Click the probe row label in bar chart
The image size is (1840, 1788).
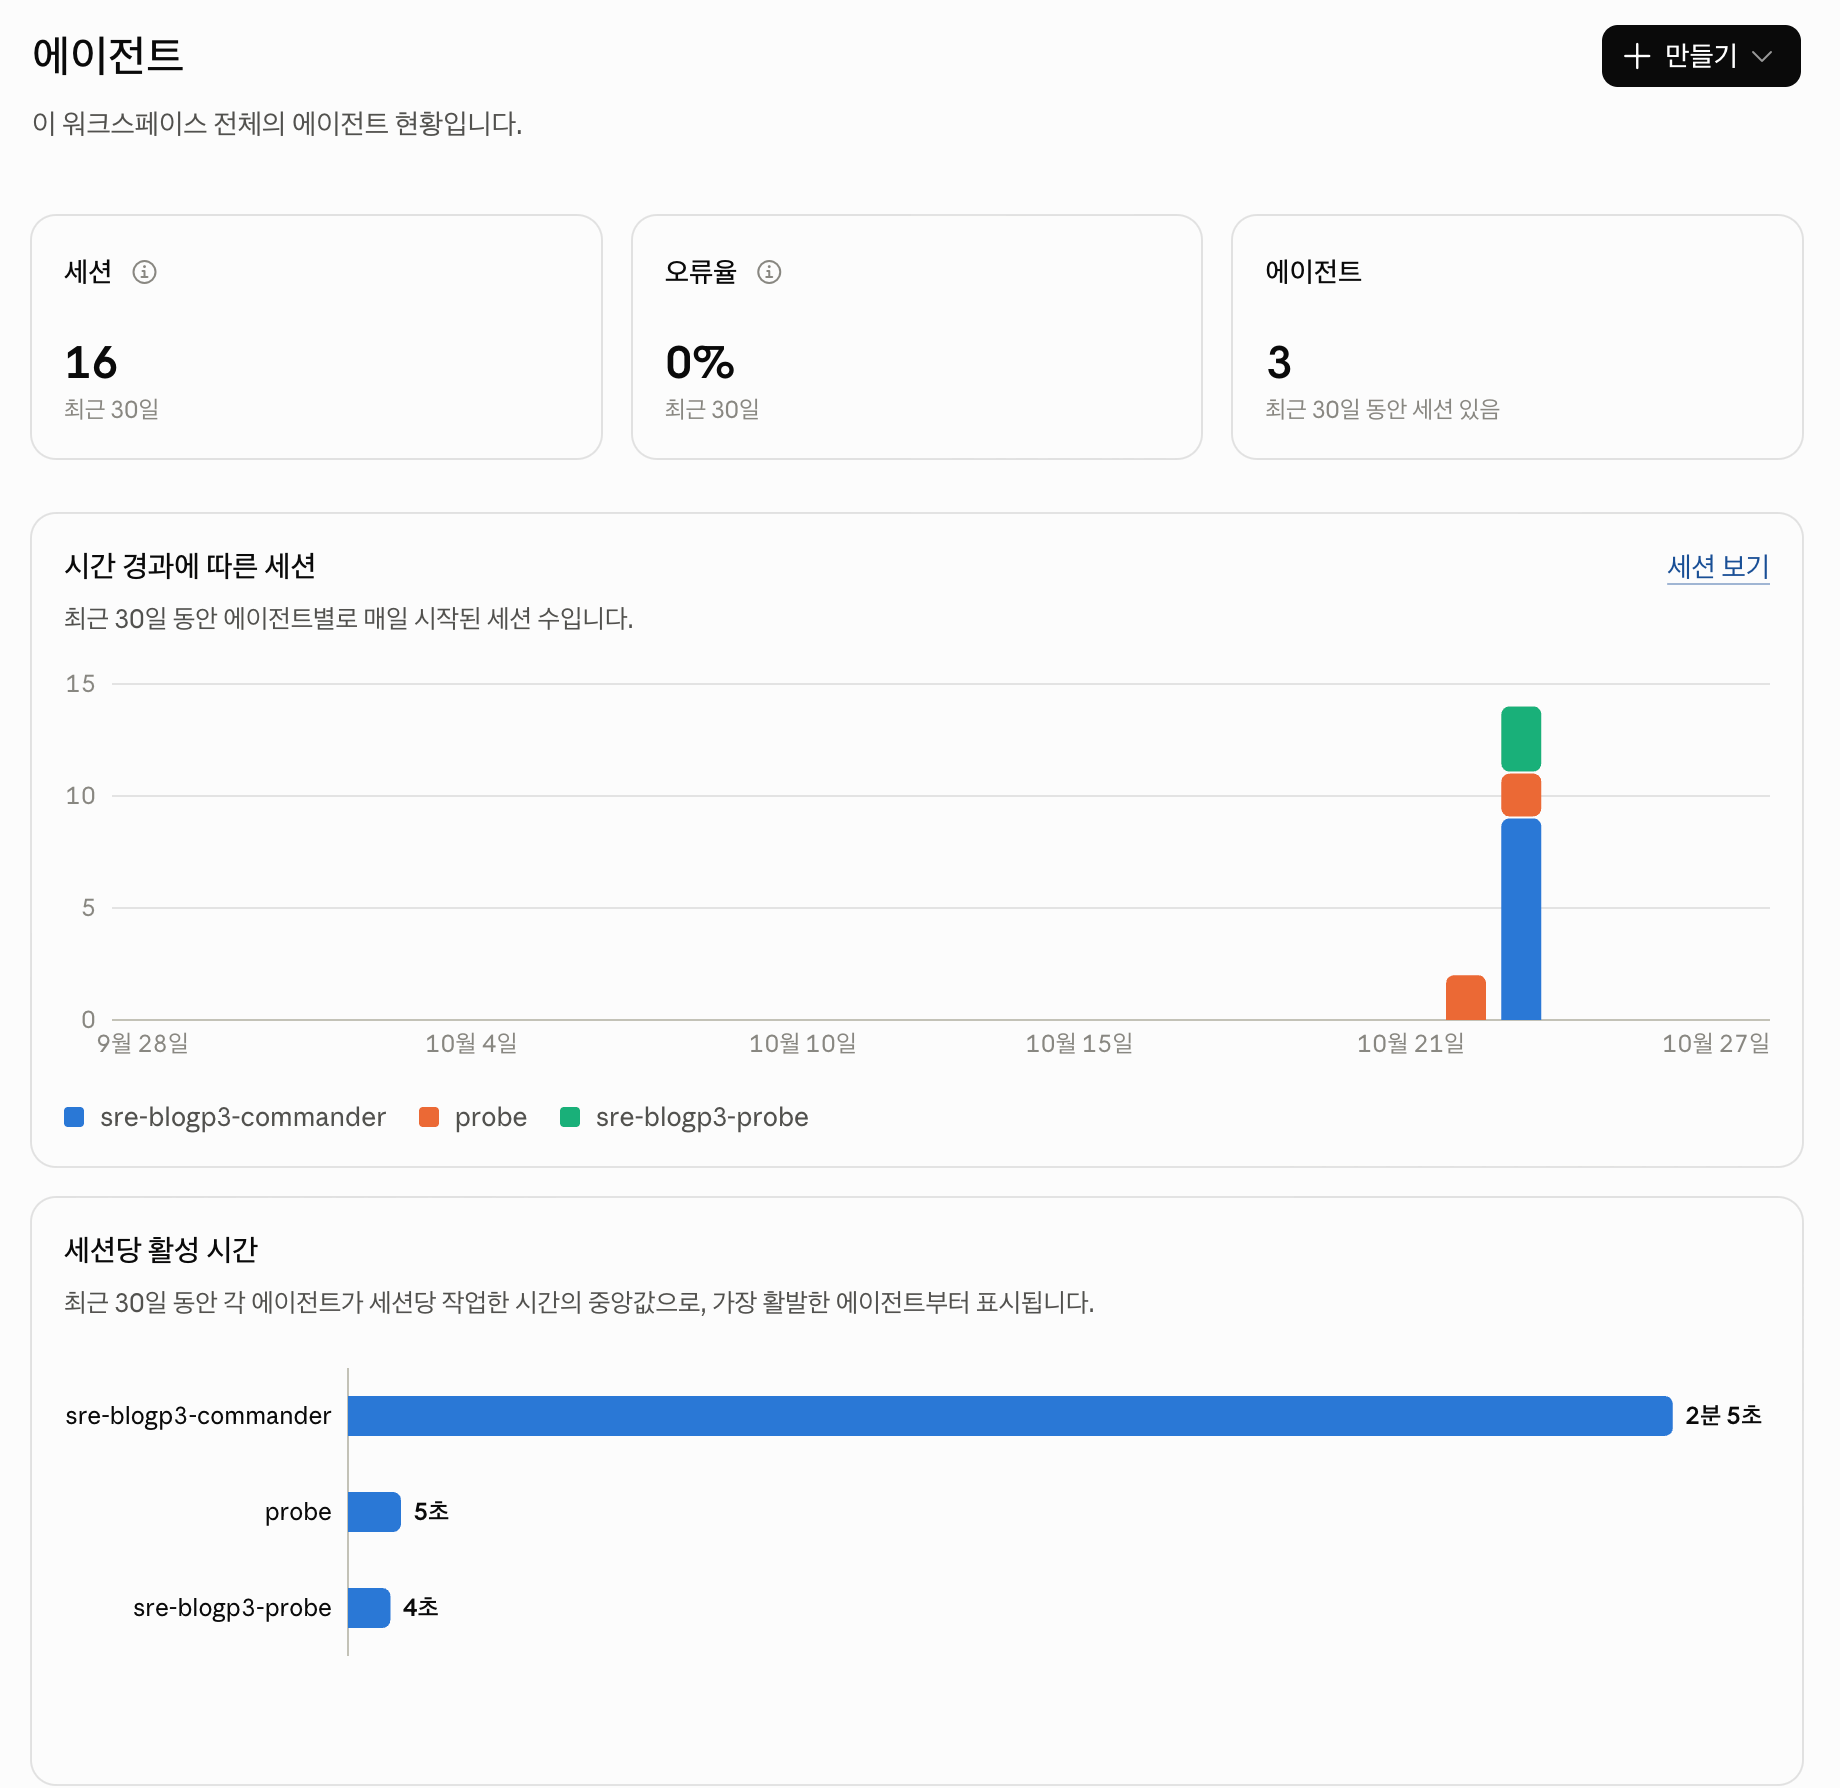tap(298, 1512)
